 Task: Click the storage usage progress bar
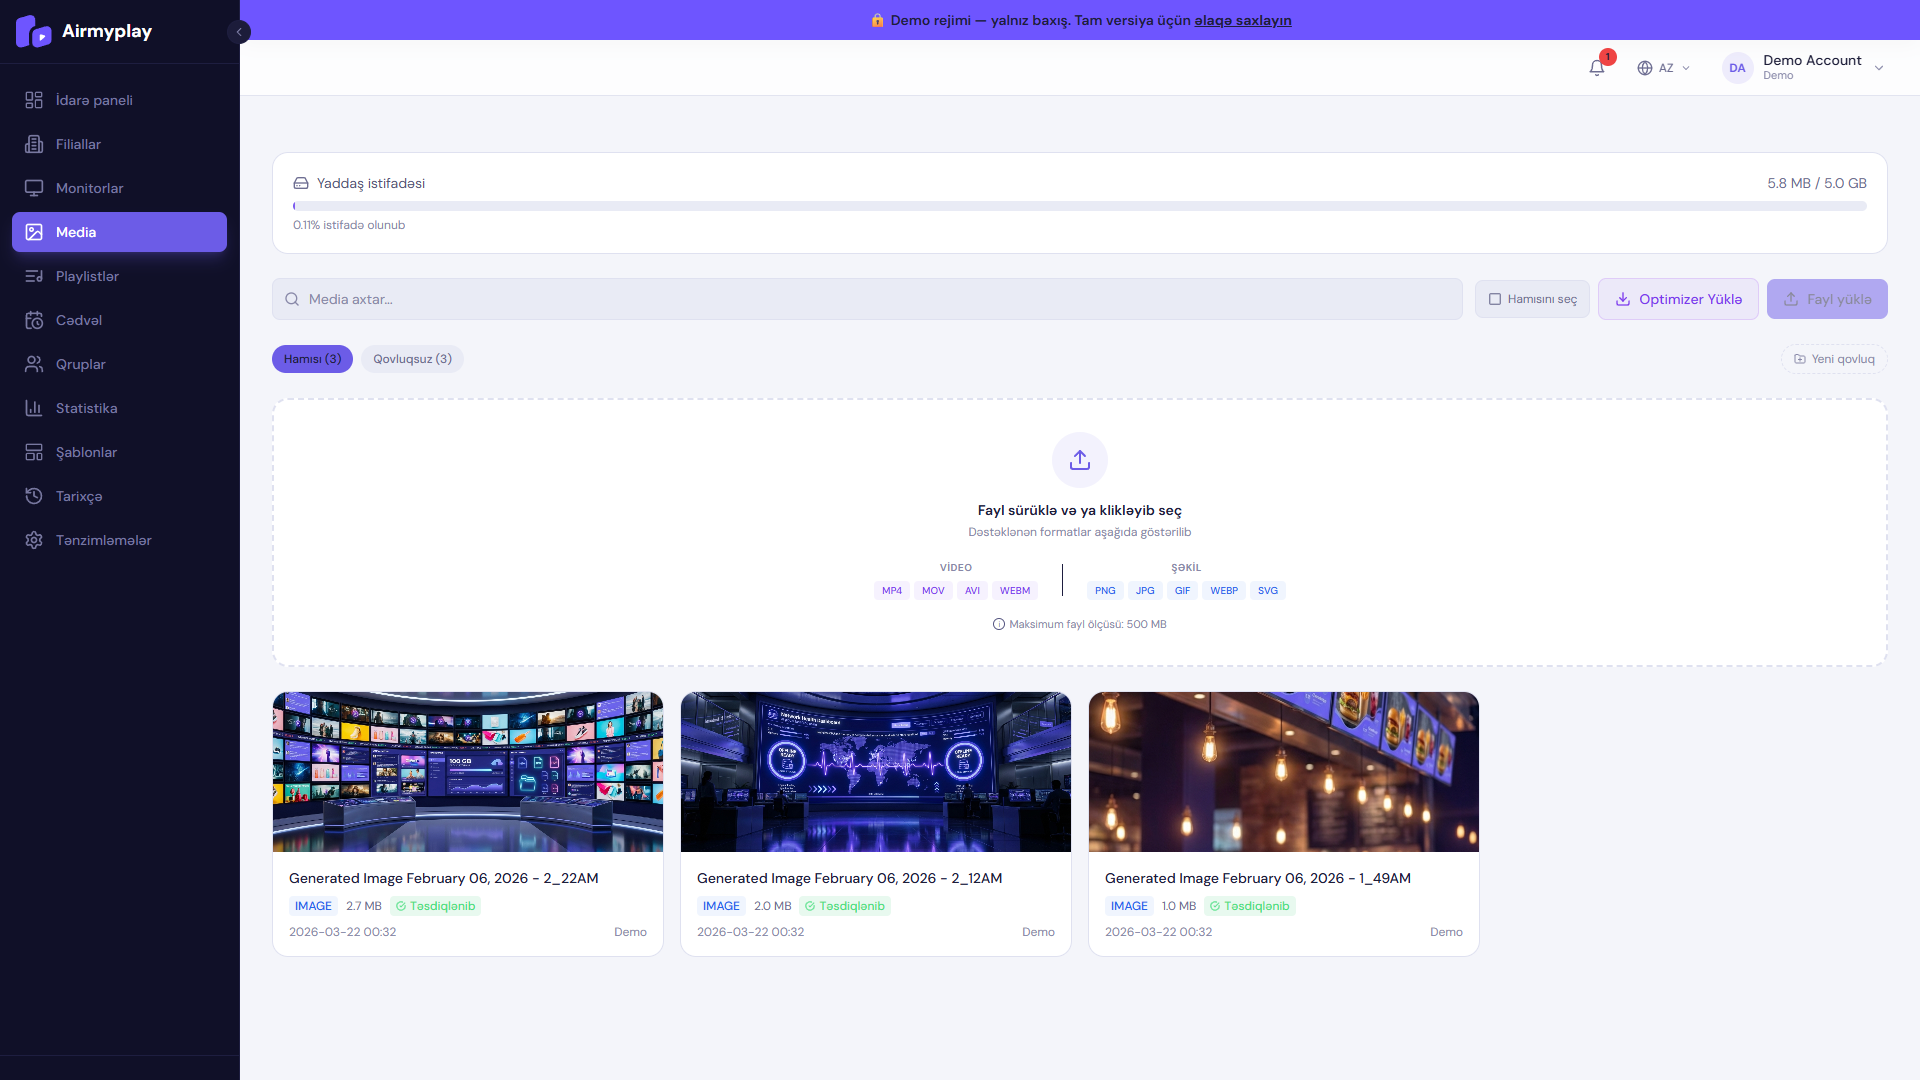click(1079, 206)
